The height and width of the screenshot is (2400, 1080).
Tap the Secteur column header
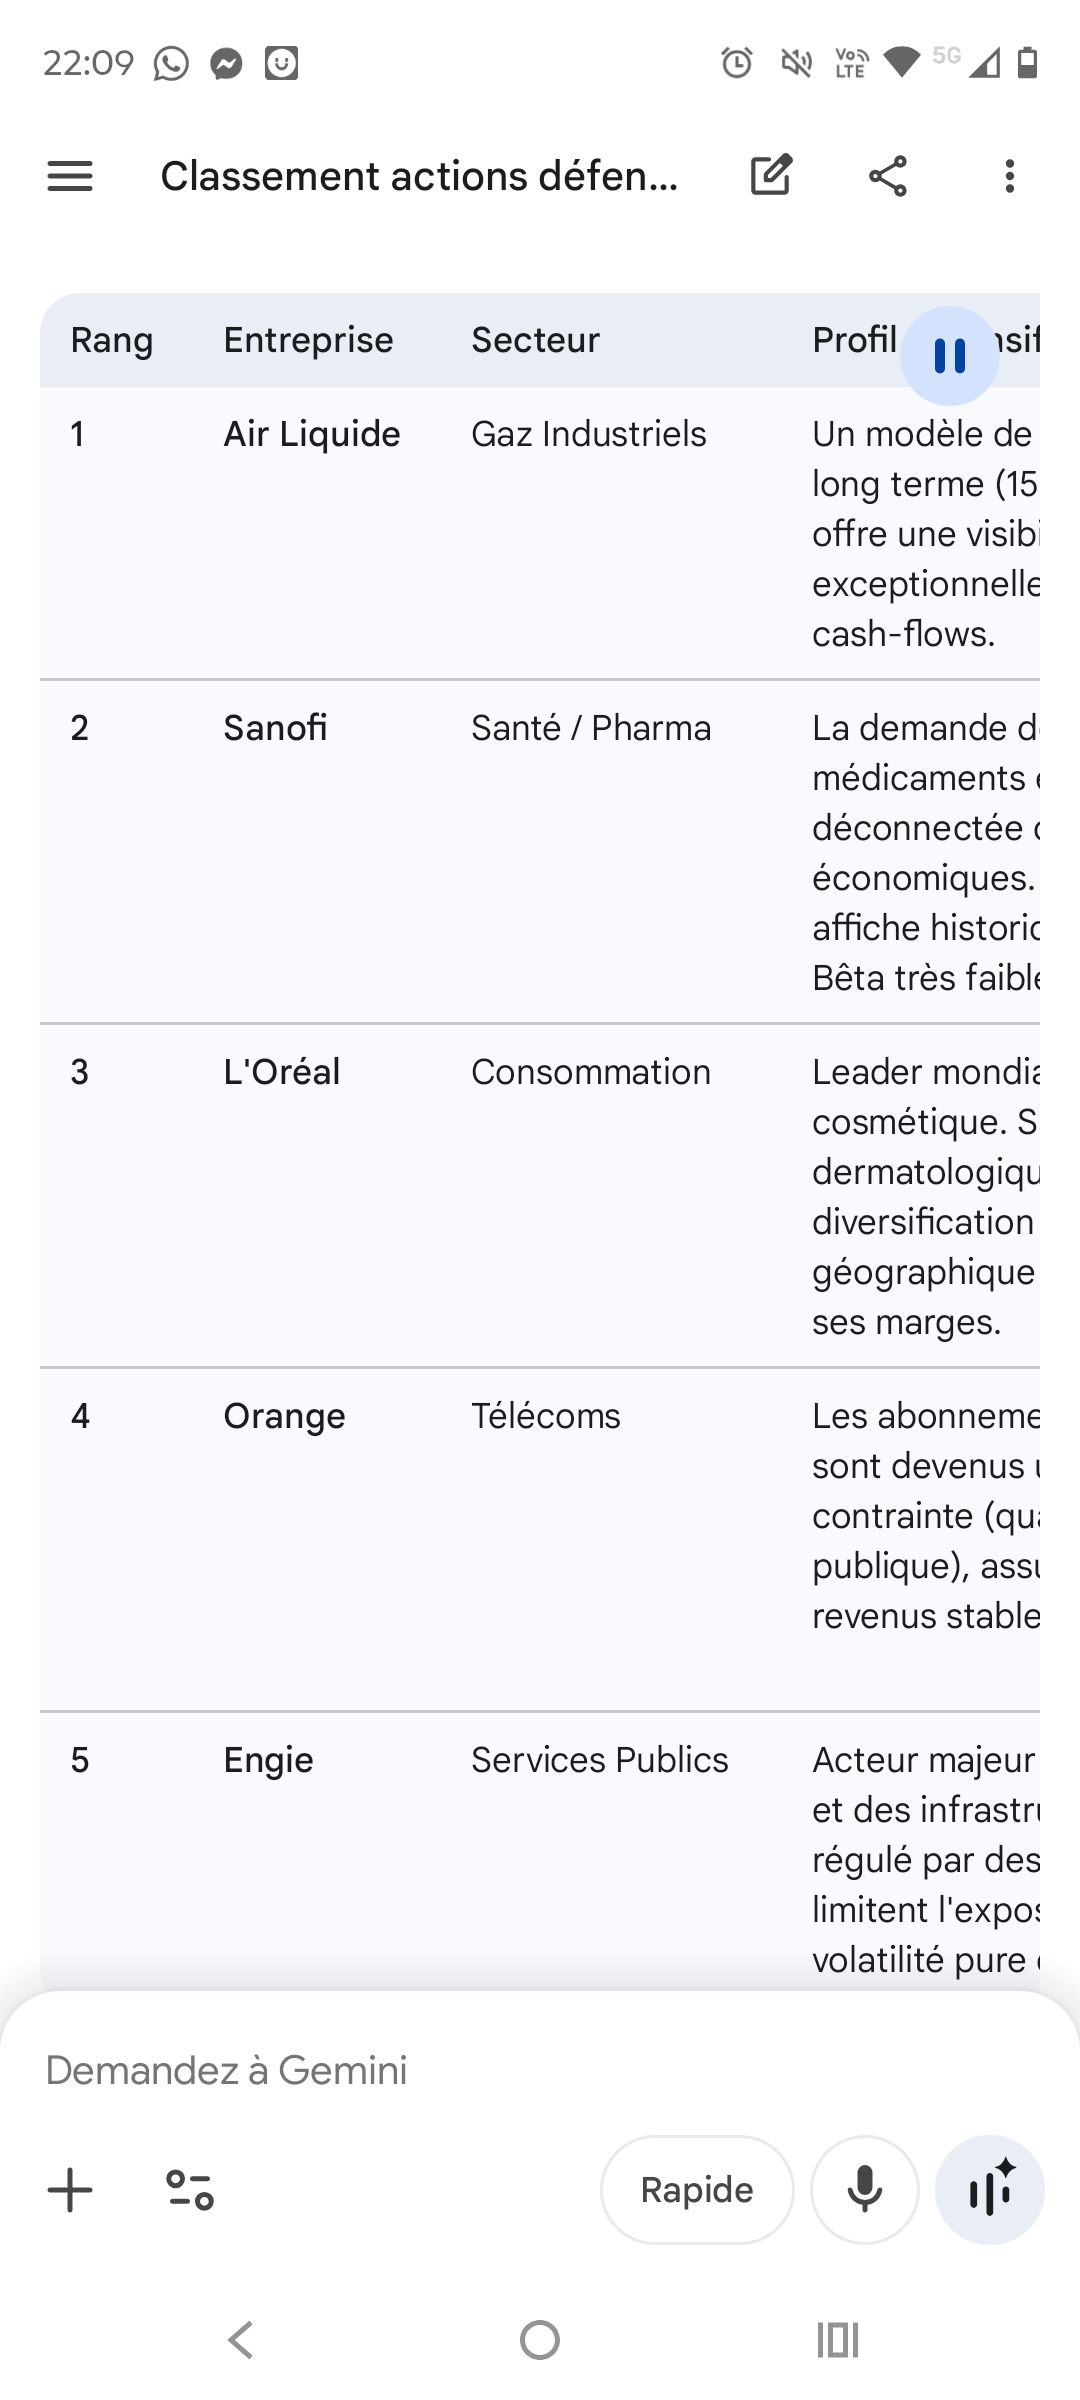point(535,340)
